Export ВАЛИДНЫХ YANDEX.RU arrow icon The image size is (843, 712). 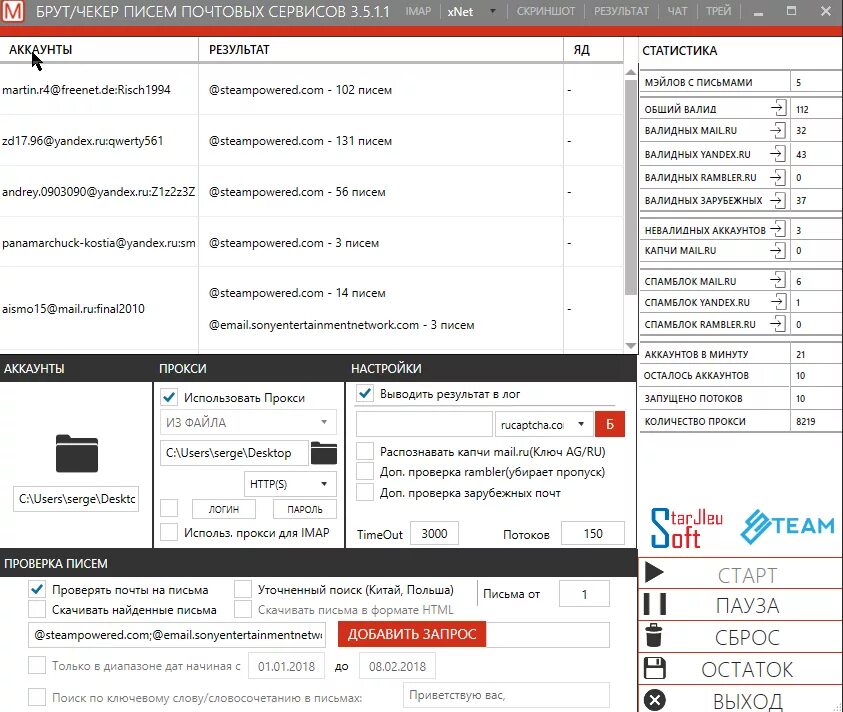click(x=778, y=154)
